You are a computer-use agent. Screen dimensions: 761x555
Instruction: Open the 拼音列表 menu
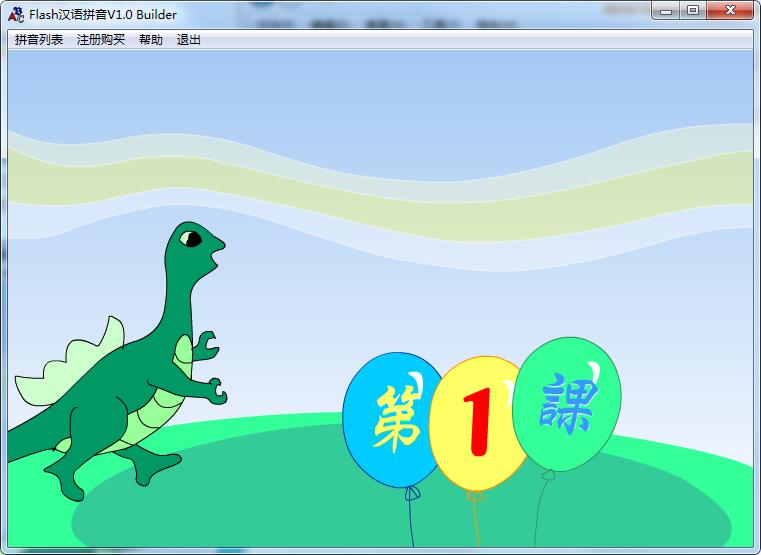[x=39, y=40]
